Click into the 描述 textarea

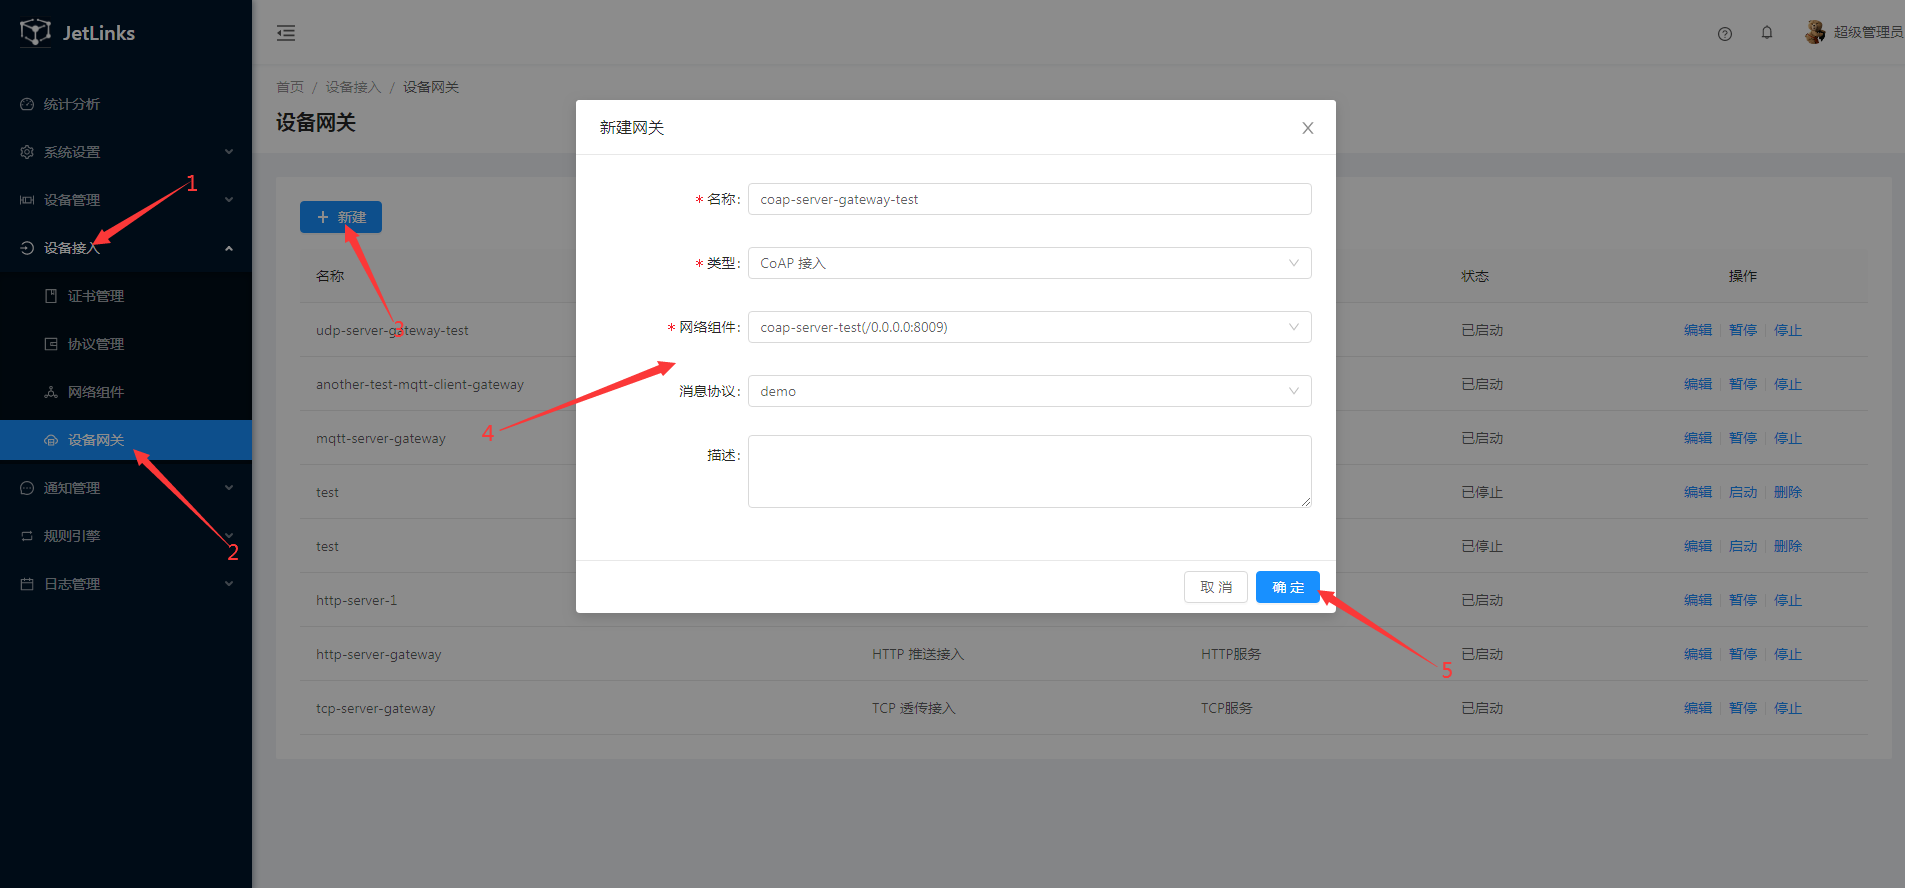[x=1029, y=471]
